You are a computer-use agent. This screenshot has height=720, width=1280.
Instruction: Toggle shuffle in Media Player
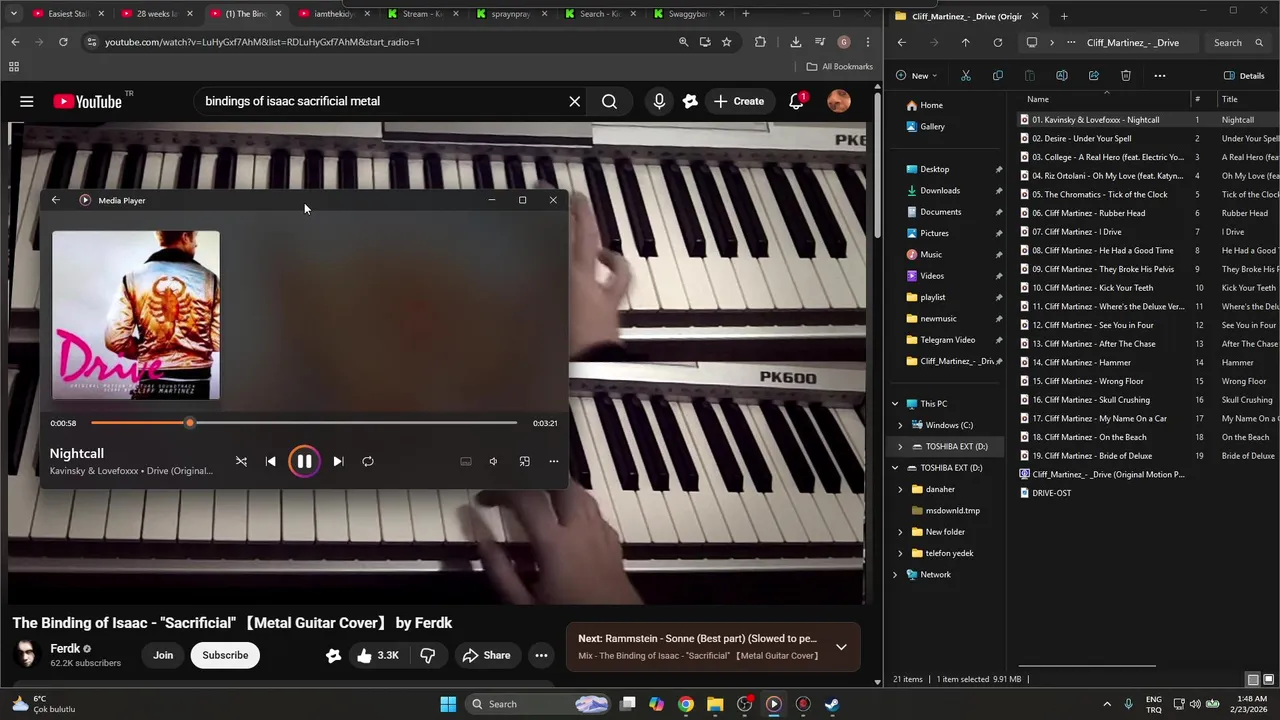[241, 461]
